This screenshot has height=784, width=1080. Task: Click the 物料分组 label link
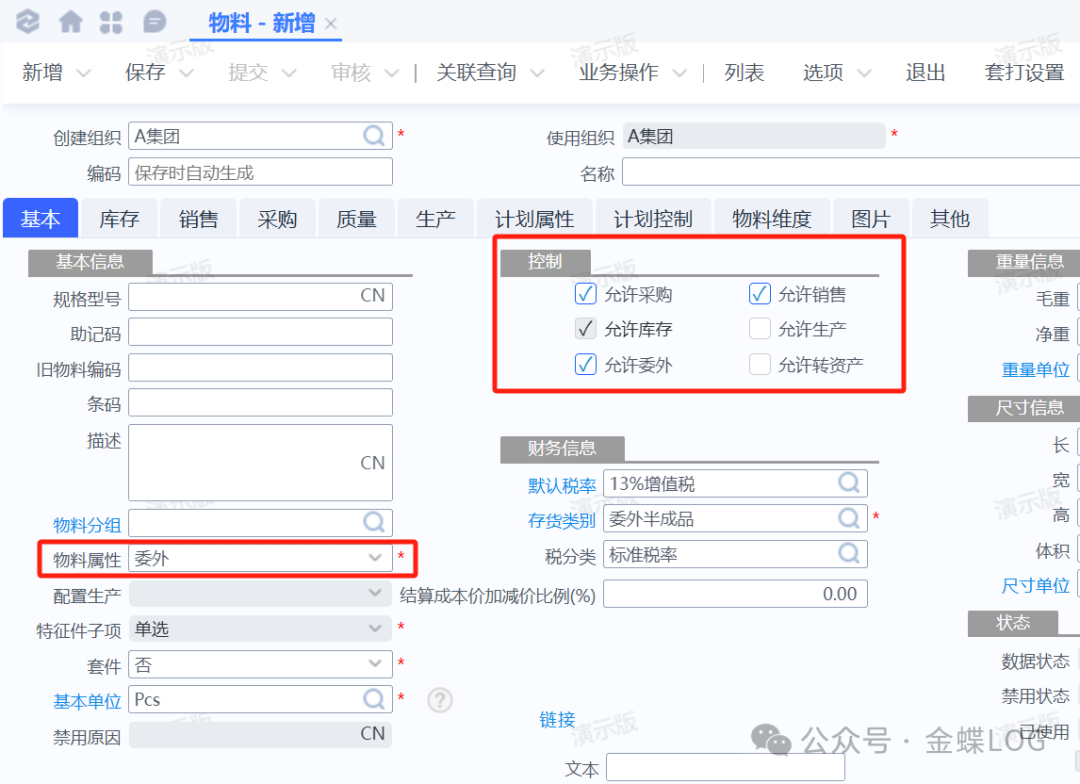(x=86, y=525)
